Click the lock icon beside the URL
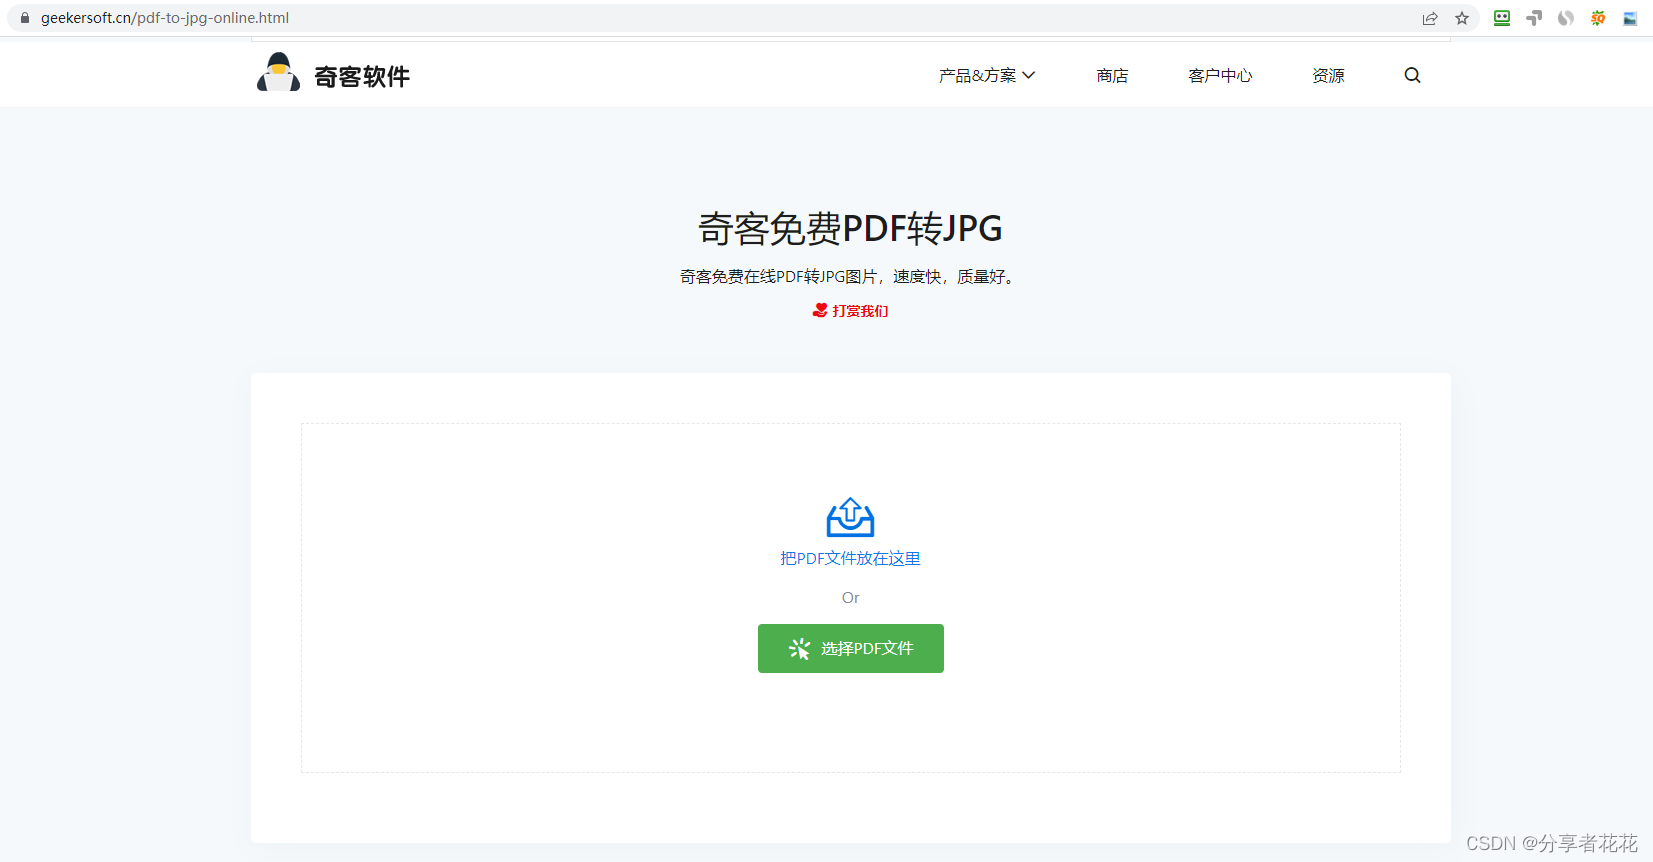This screenshot has width=1653, height=862. [x=25, y=18]
